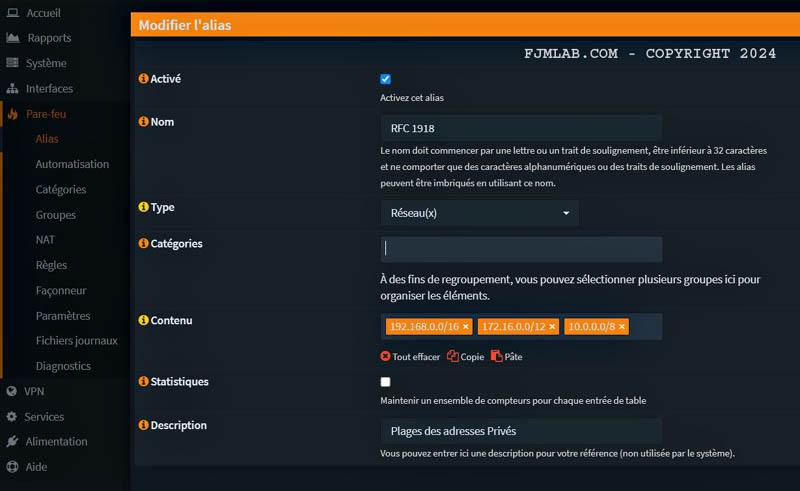Uncheck the Activé alias checkbox
800x491 pixels.
click(x=386, y=79)
